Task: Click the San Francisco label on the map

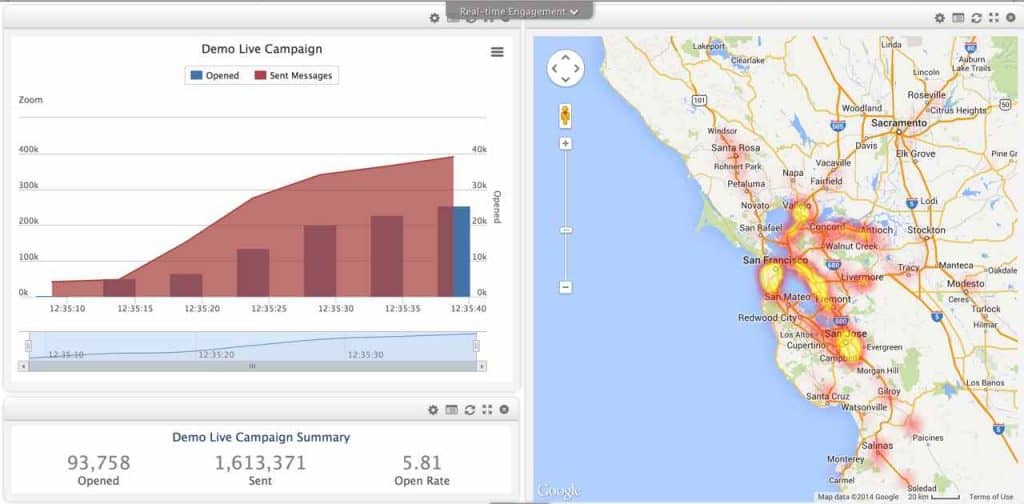Action: [x=775, y=260]
